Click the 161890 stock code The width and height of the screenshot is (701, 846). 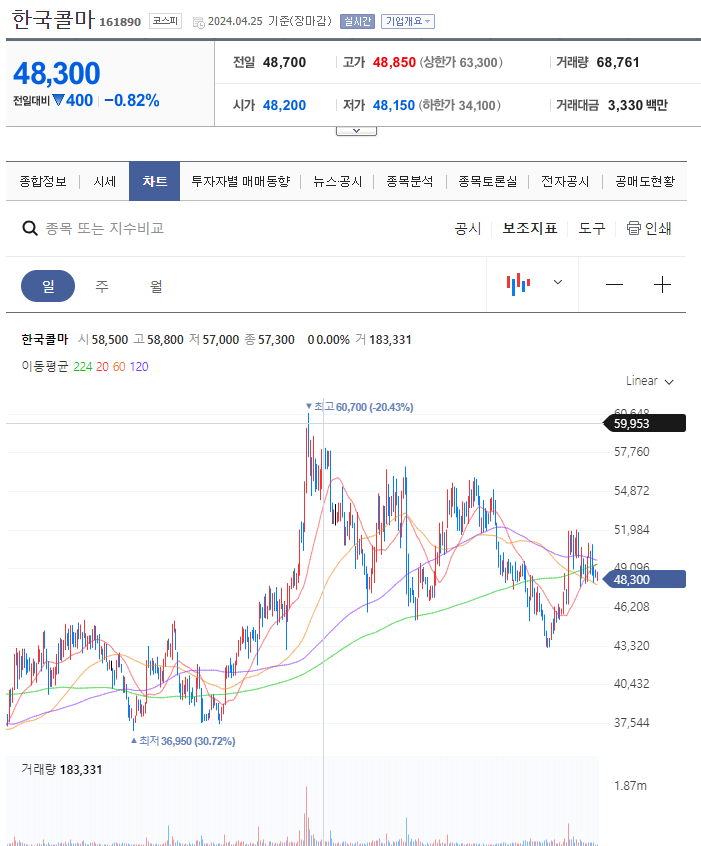[x=120, y=22]
